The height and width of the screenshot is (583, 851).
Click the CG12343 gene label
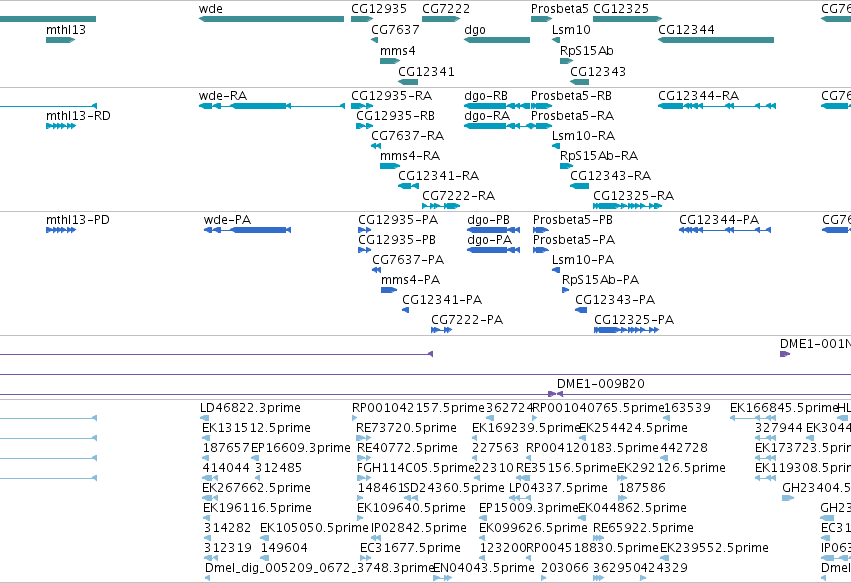[x=598, y=72]
